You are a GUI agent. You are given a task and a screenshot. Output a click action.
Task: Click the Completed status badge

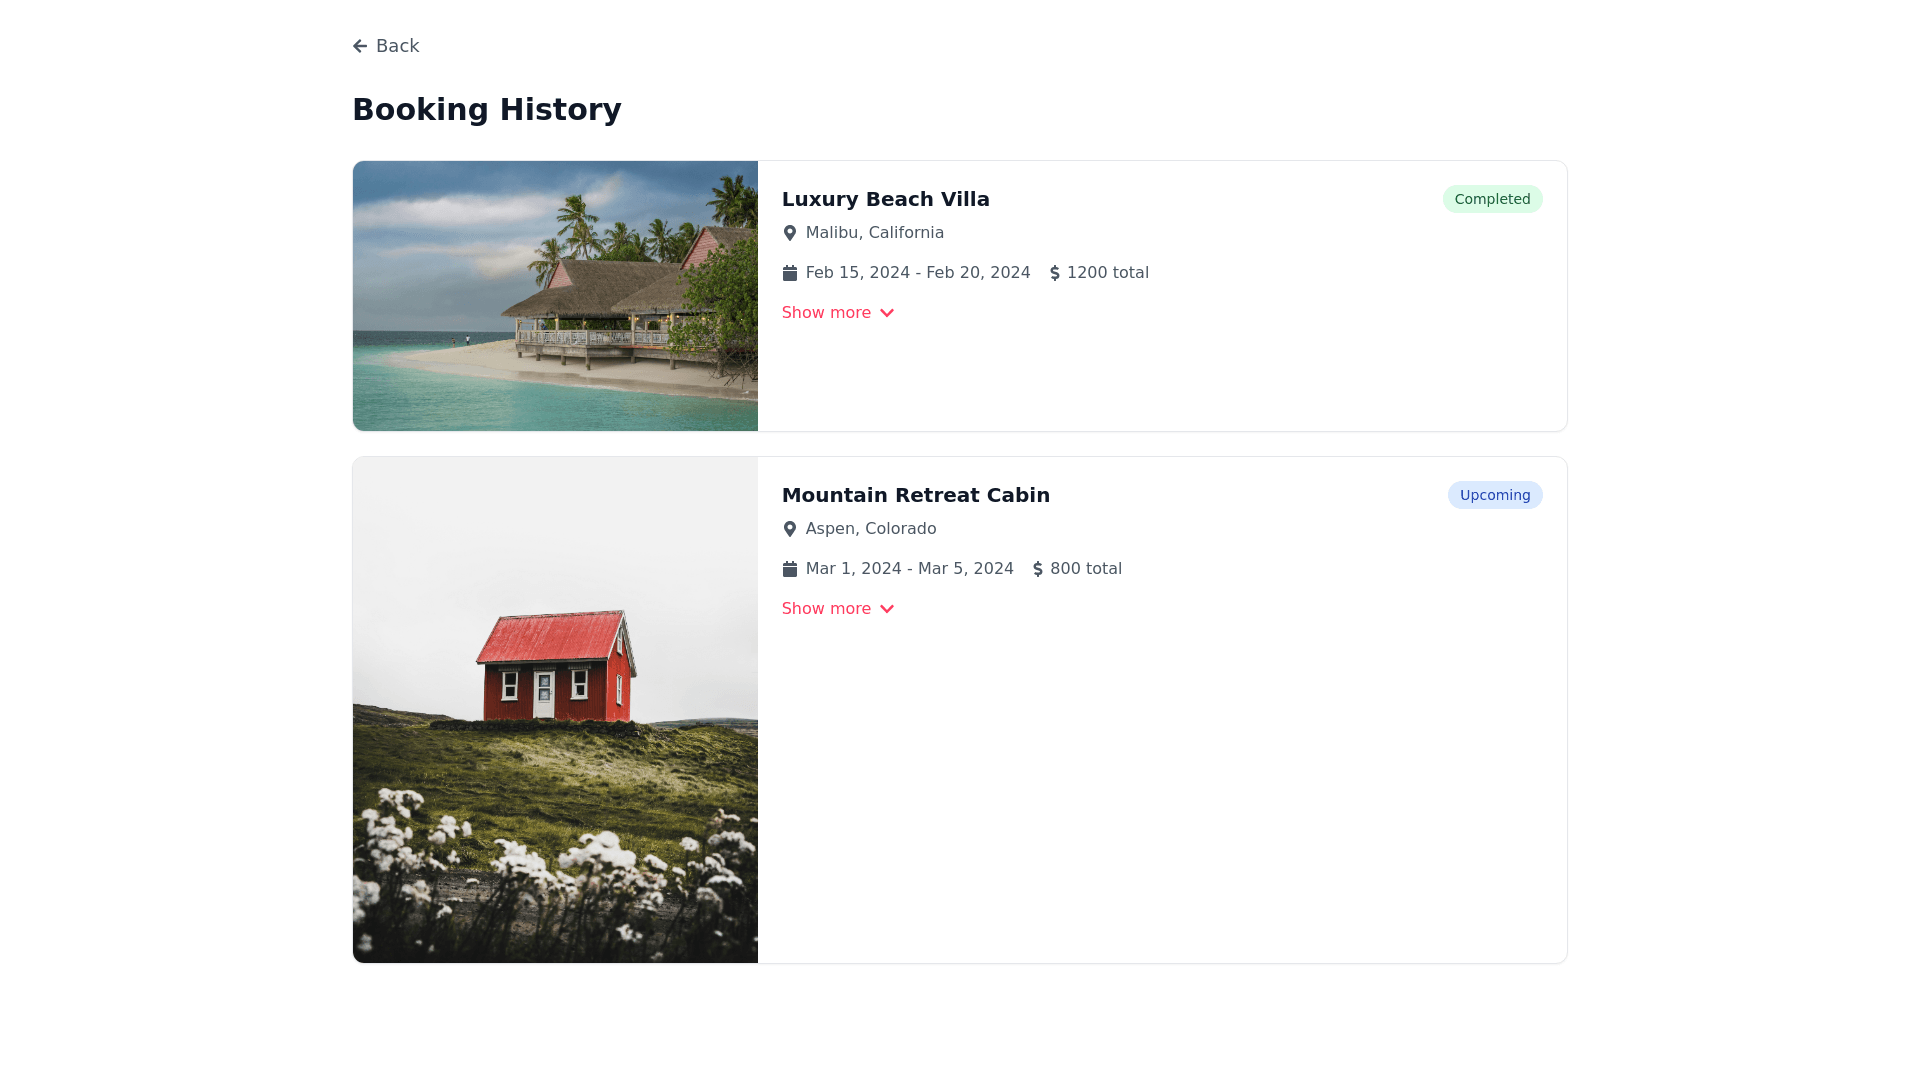(x=1492, y=199)
